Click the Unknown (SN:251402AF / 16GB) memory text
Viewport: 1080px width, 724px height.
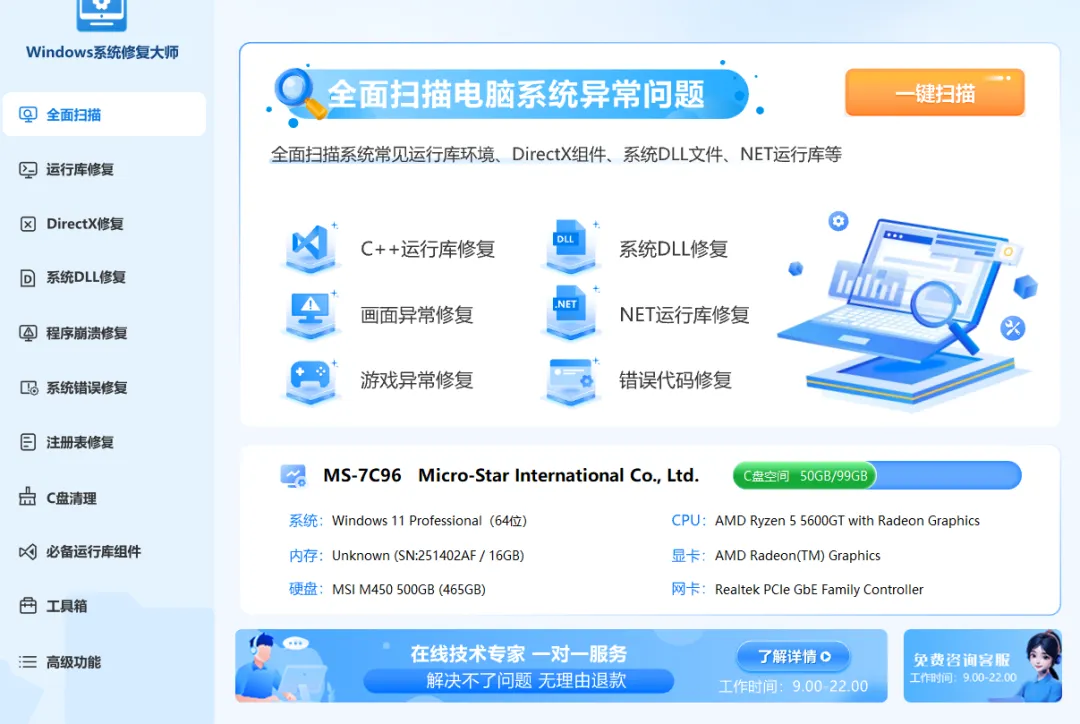(428, 555)
